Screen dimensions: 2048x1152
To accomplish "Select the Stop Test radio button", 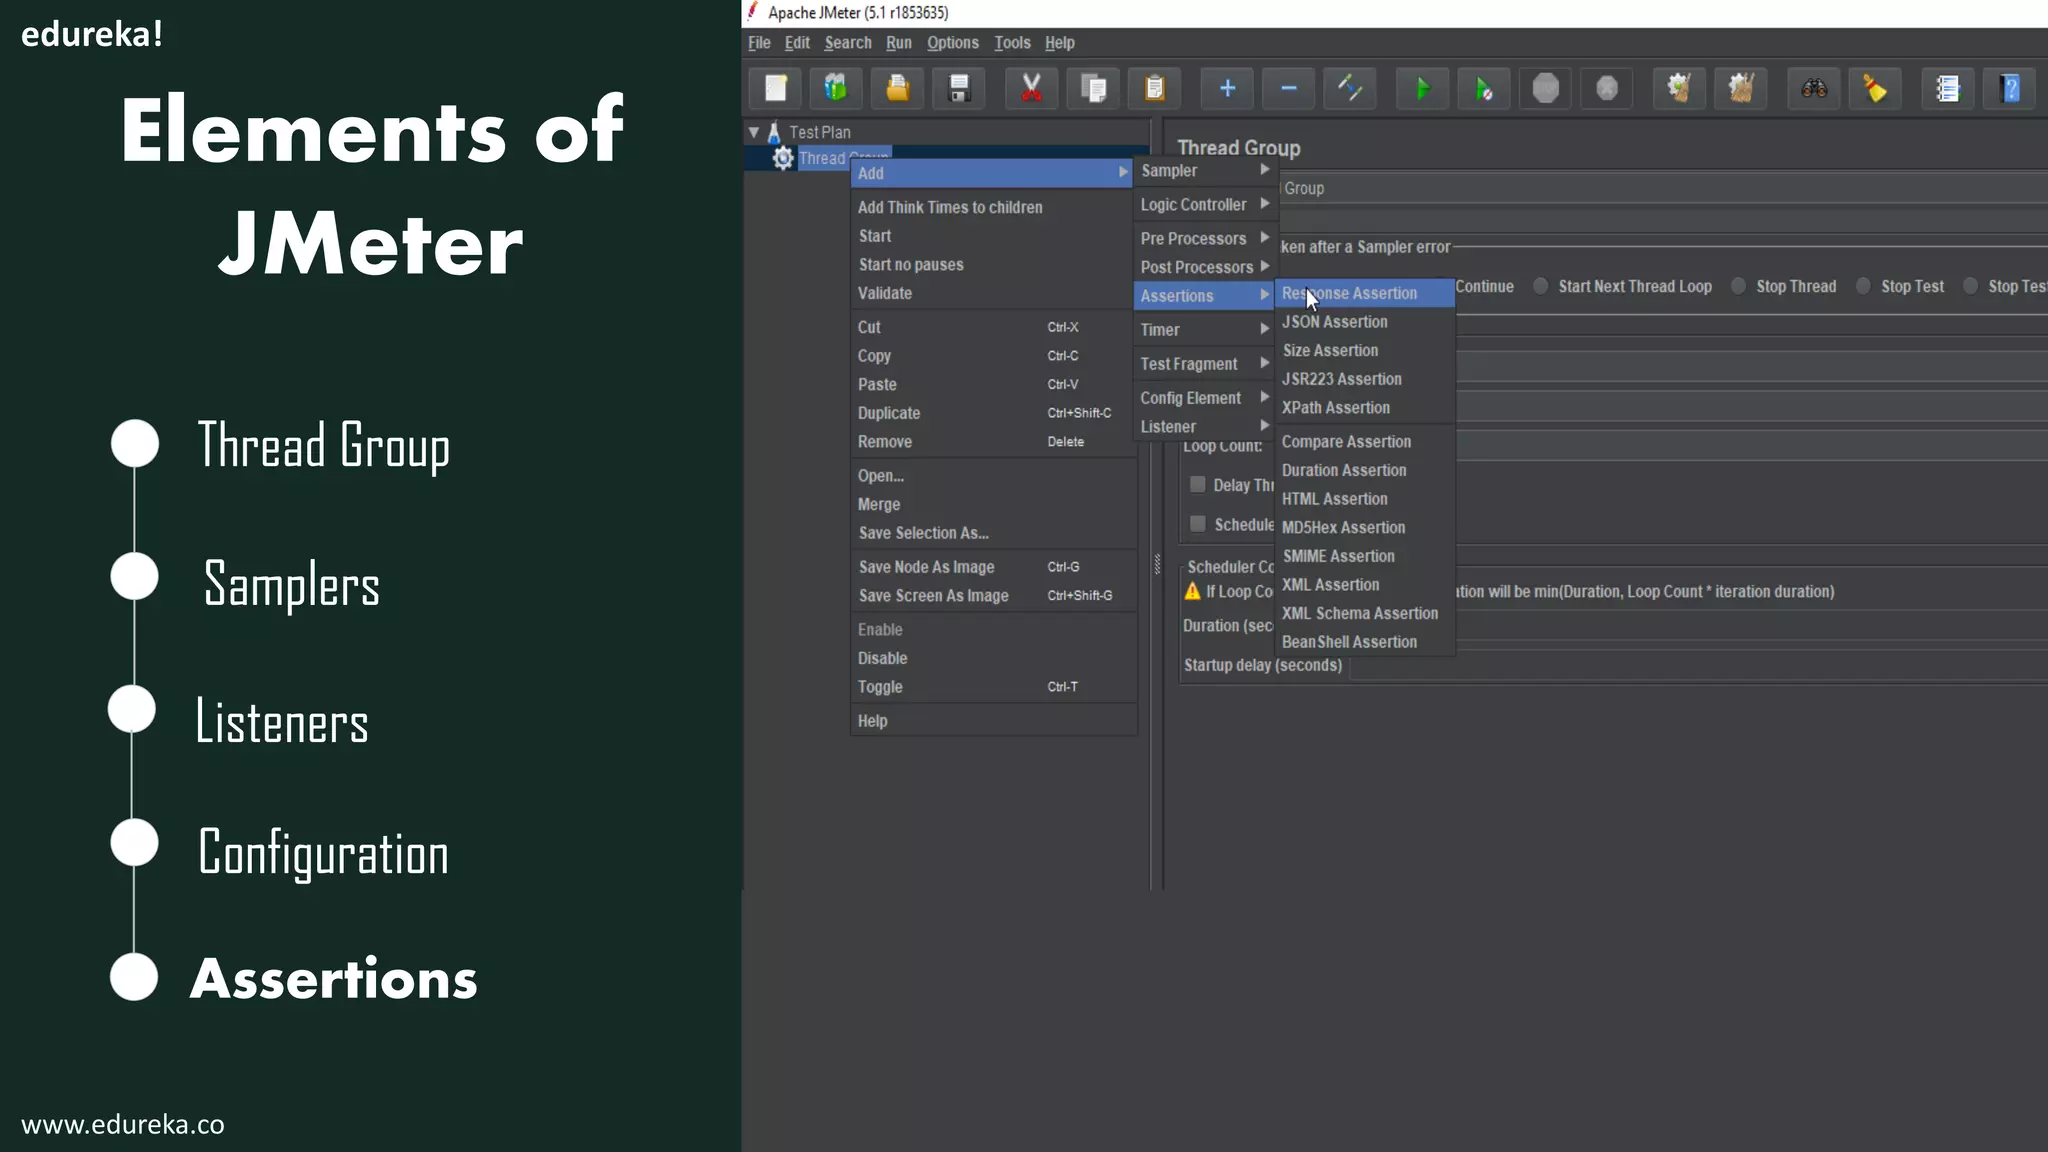I will (1864, 286).
